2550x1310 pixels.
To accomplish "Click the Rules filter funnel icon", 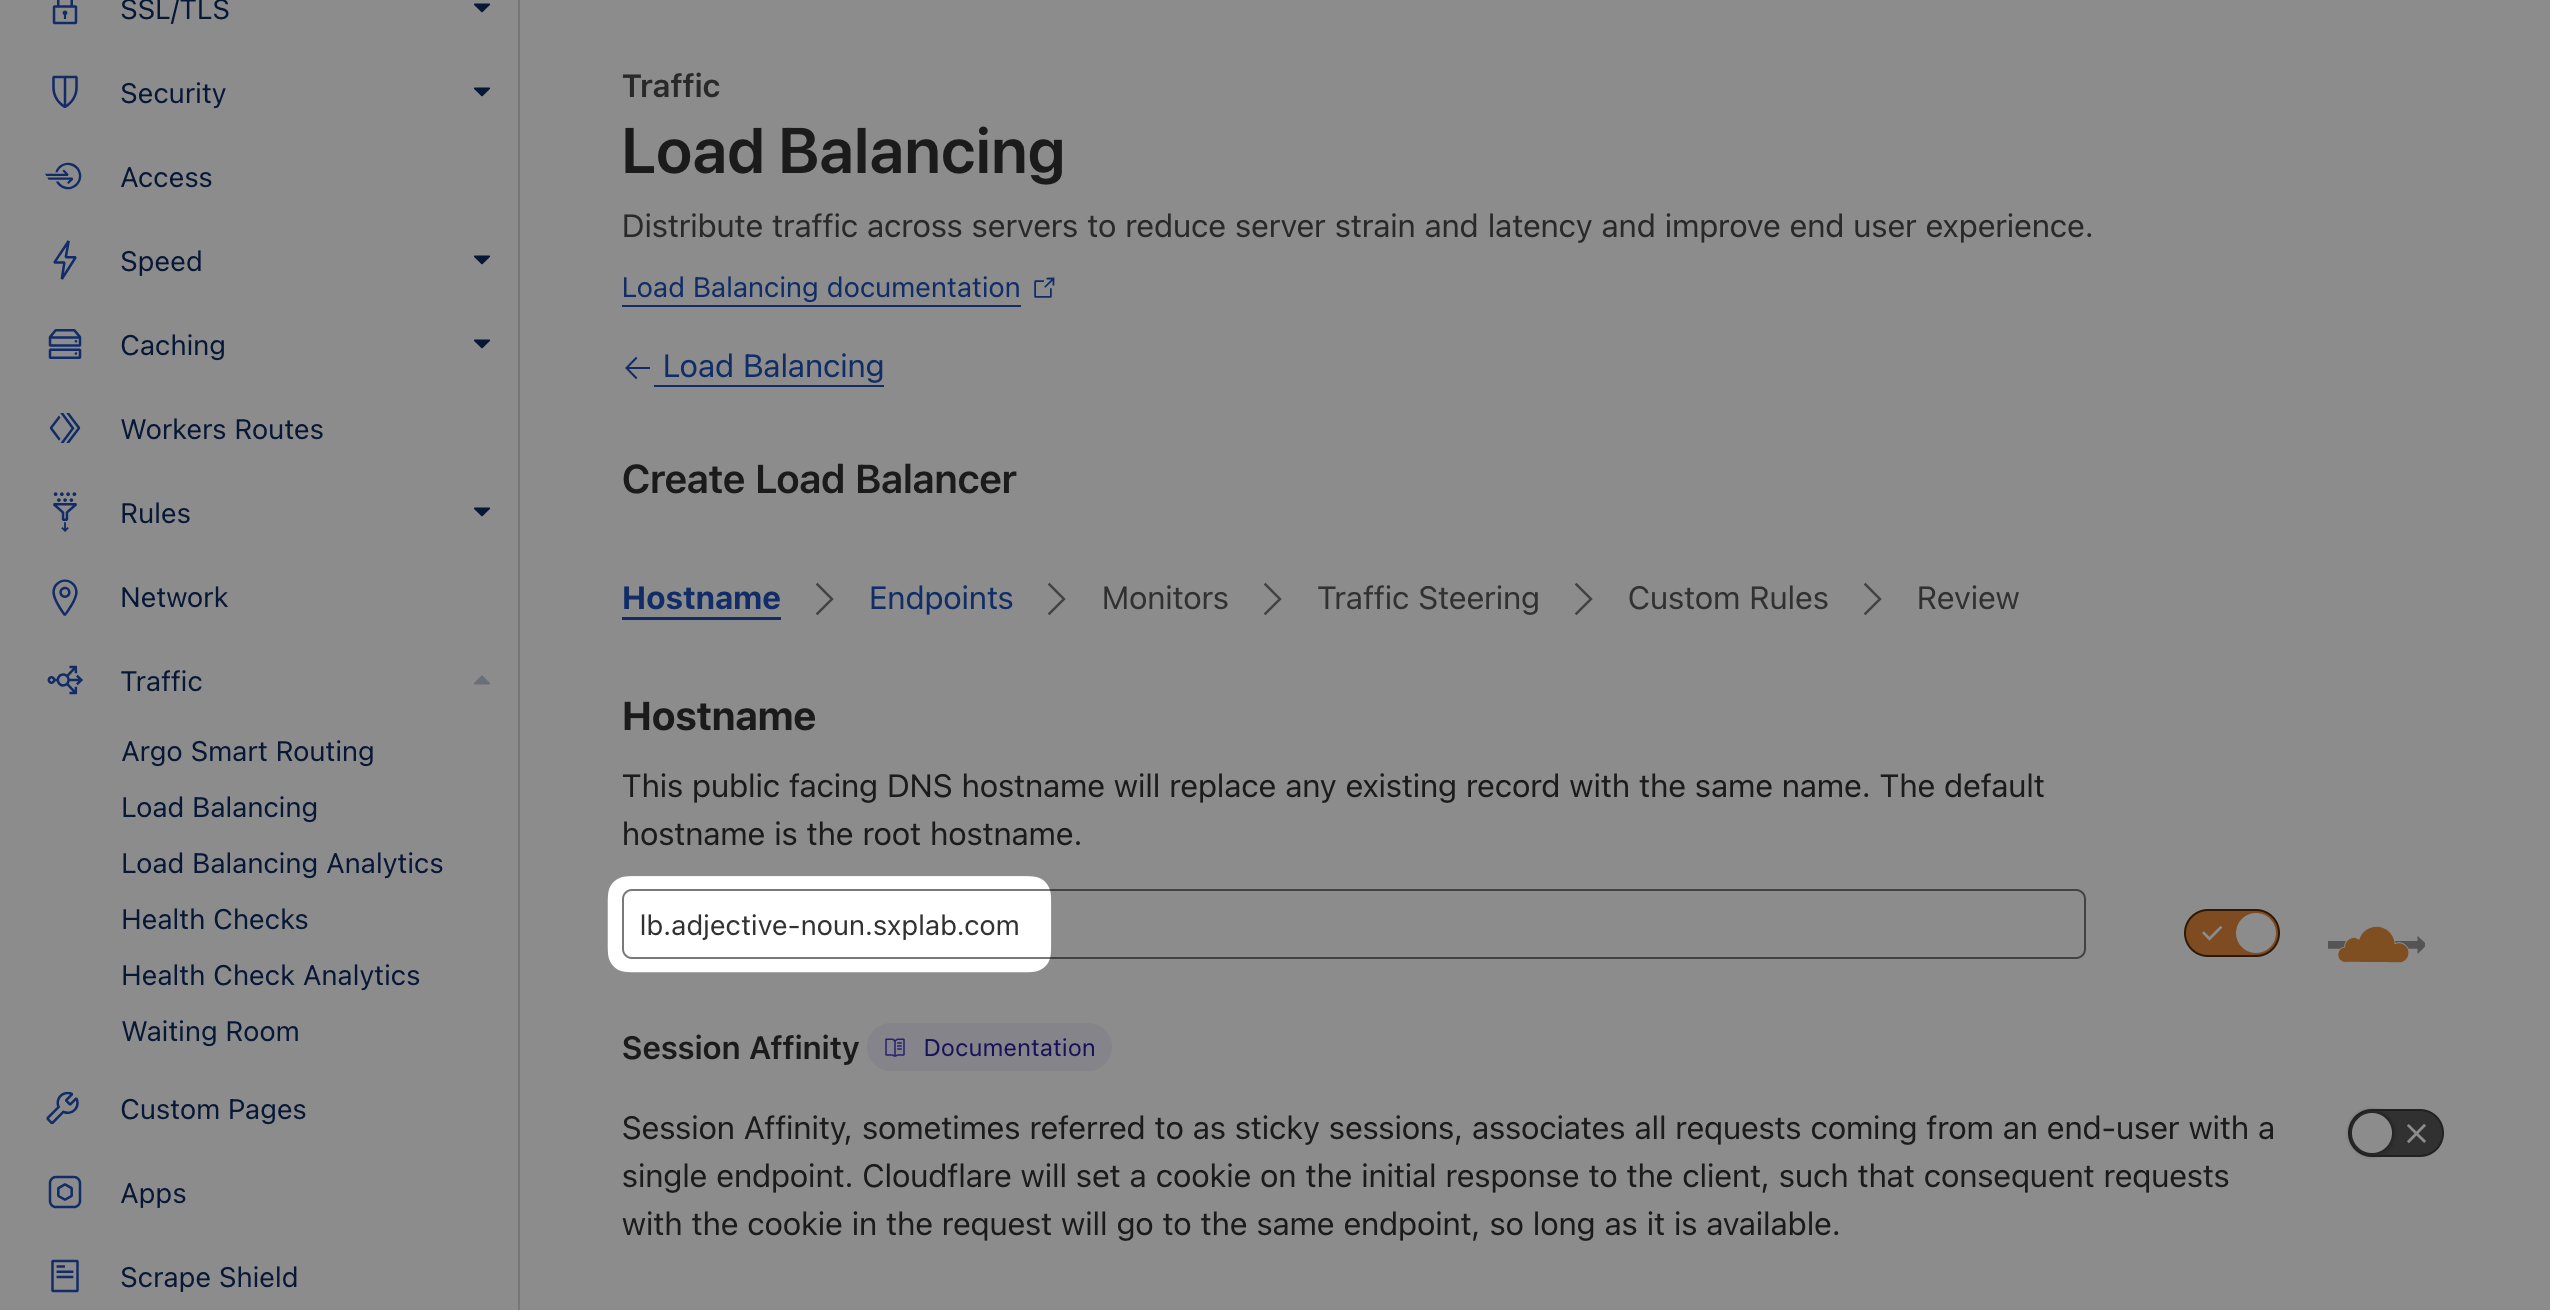I will [65, 512].
